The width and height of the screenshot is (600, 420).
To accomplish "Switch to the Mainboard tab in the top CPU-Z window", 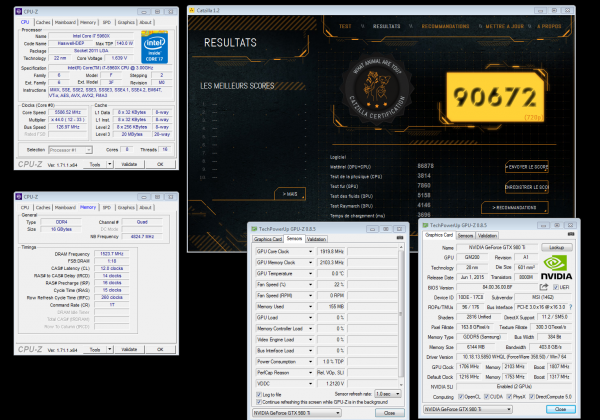I will [x=65, y=22].
